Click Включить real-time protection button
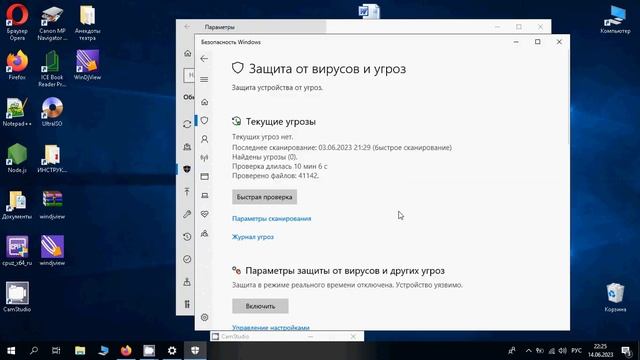This screenshot has height=360, width=640. tap(260, 306)
